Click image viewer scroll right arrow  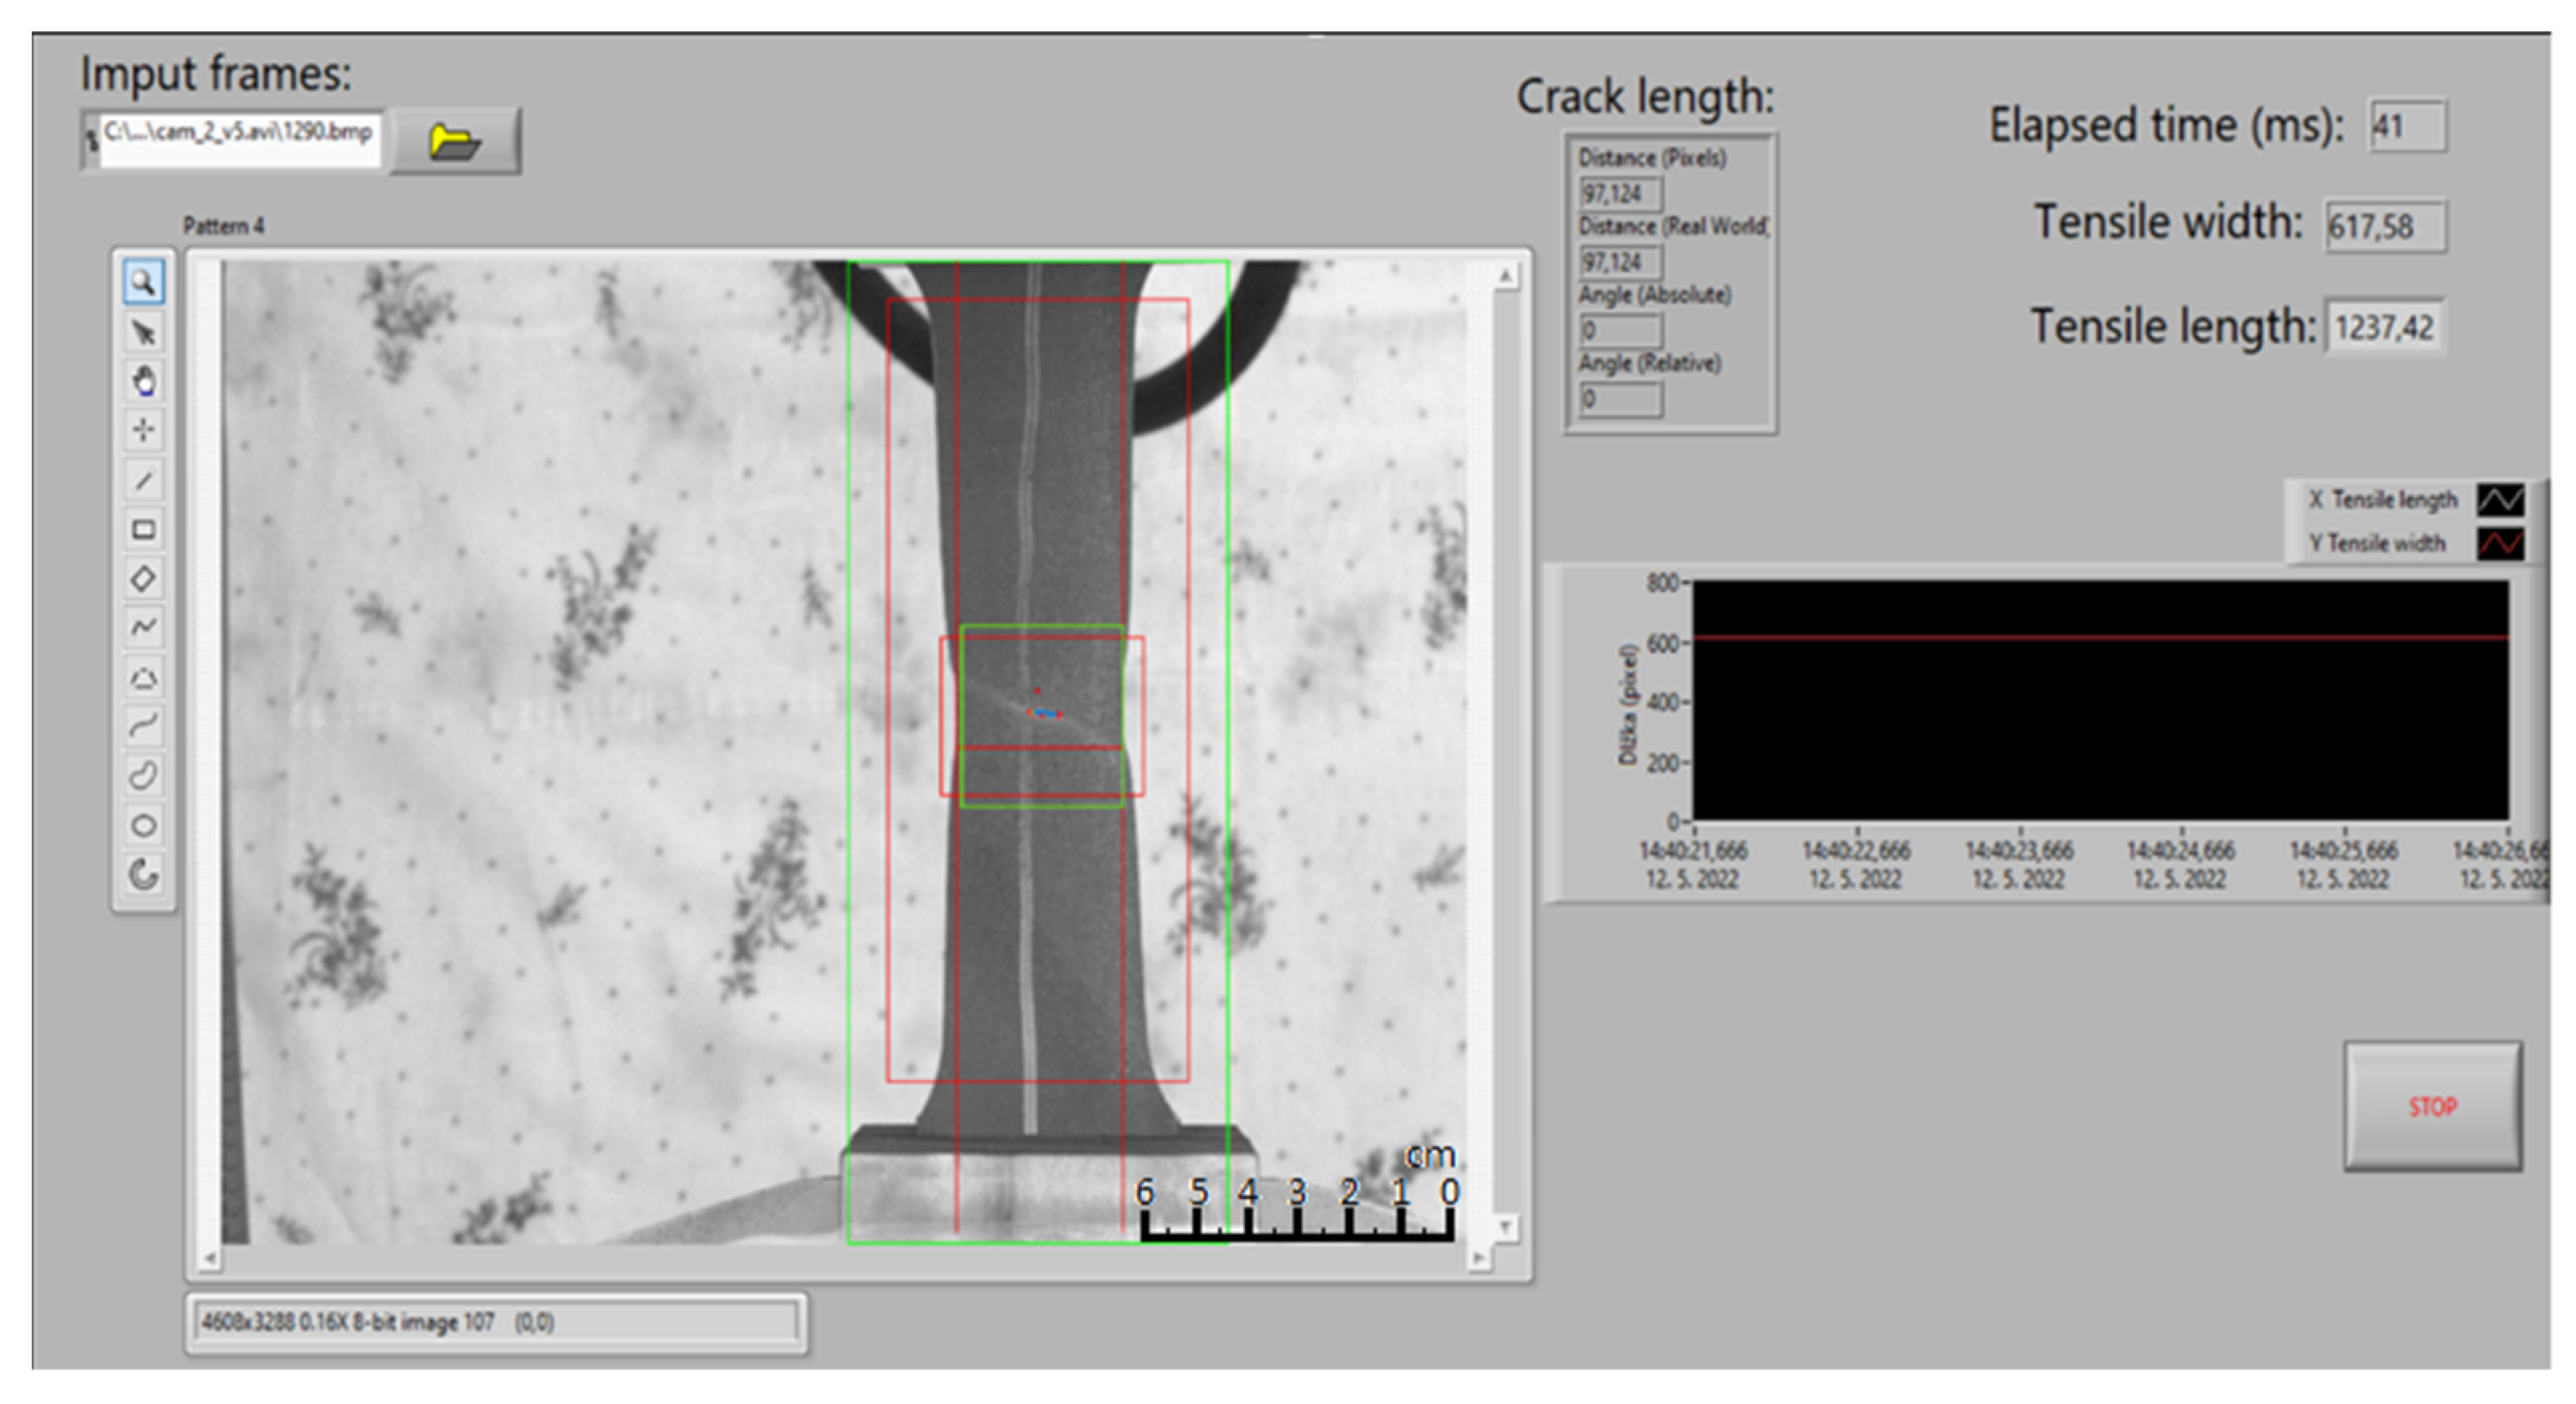pyautogui.click(x=1479, y=1259)
